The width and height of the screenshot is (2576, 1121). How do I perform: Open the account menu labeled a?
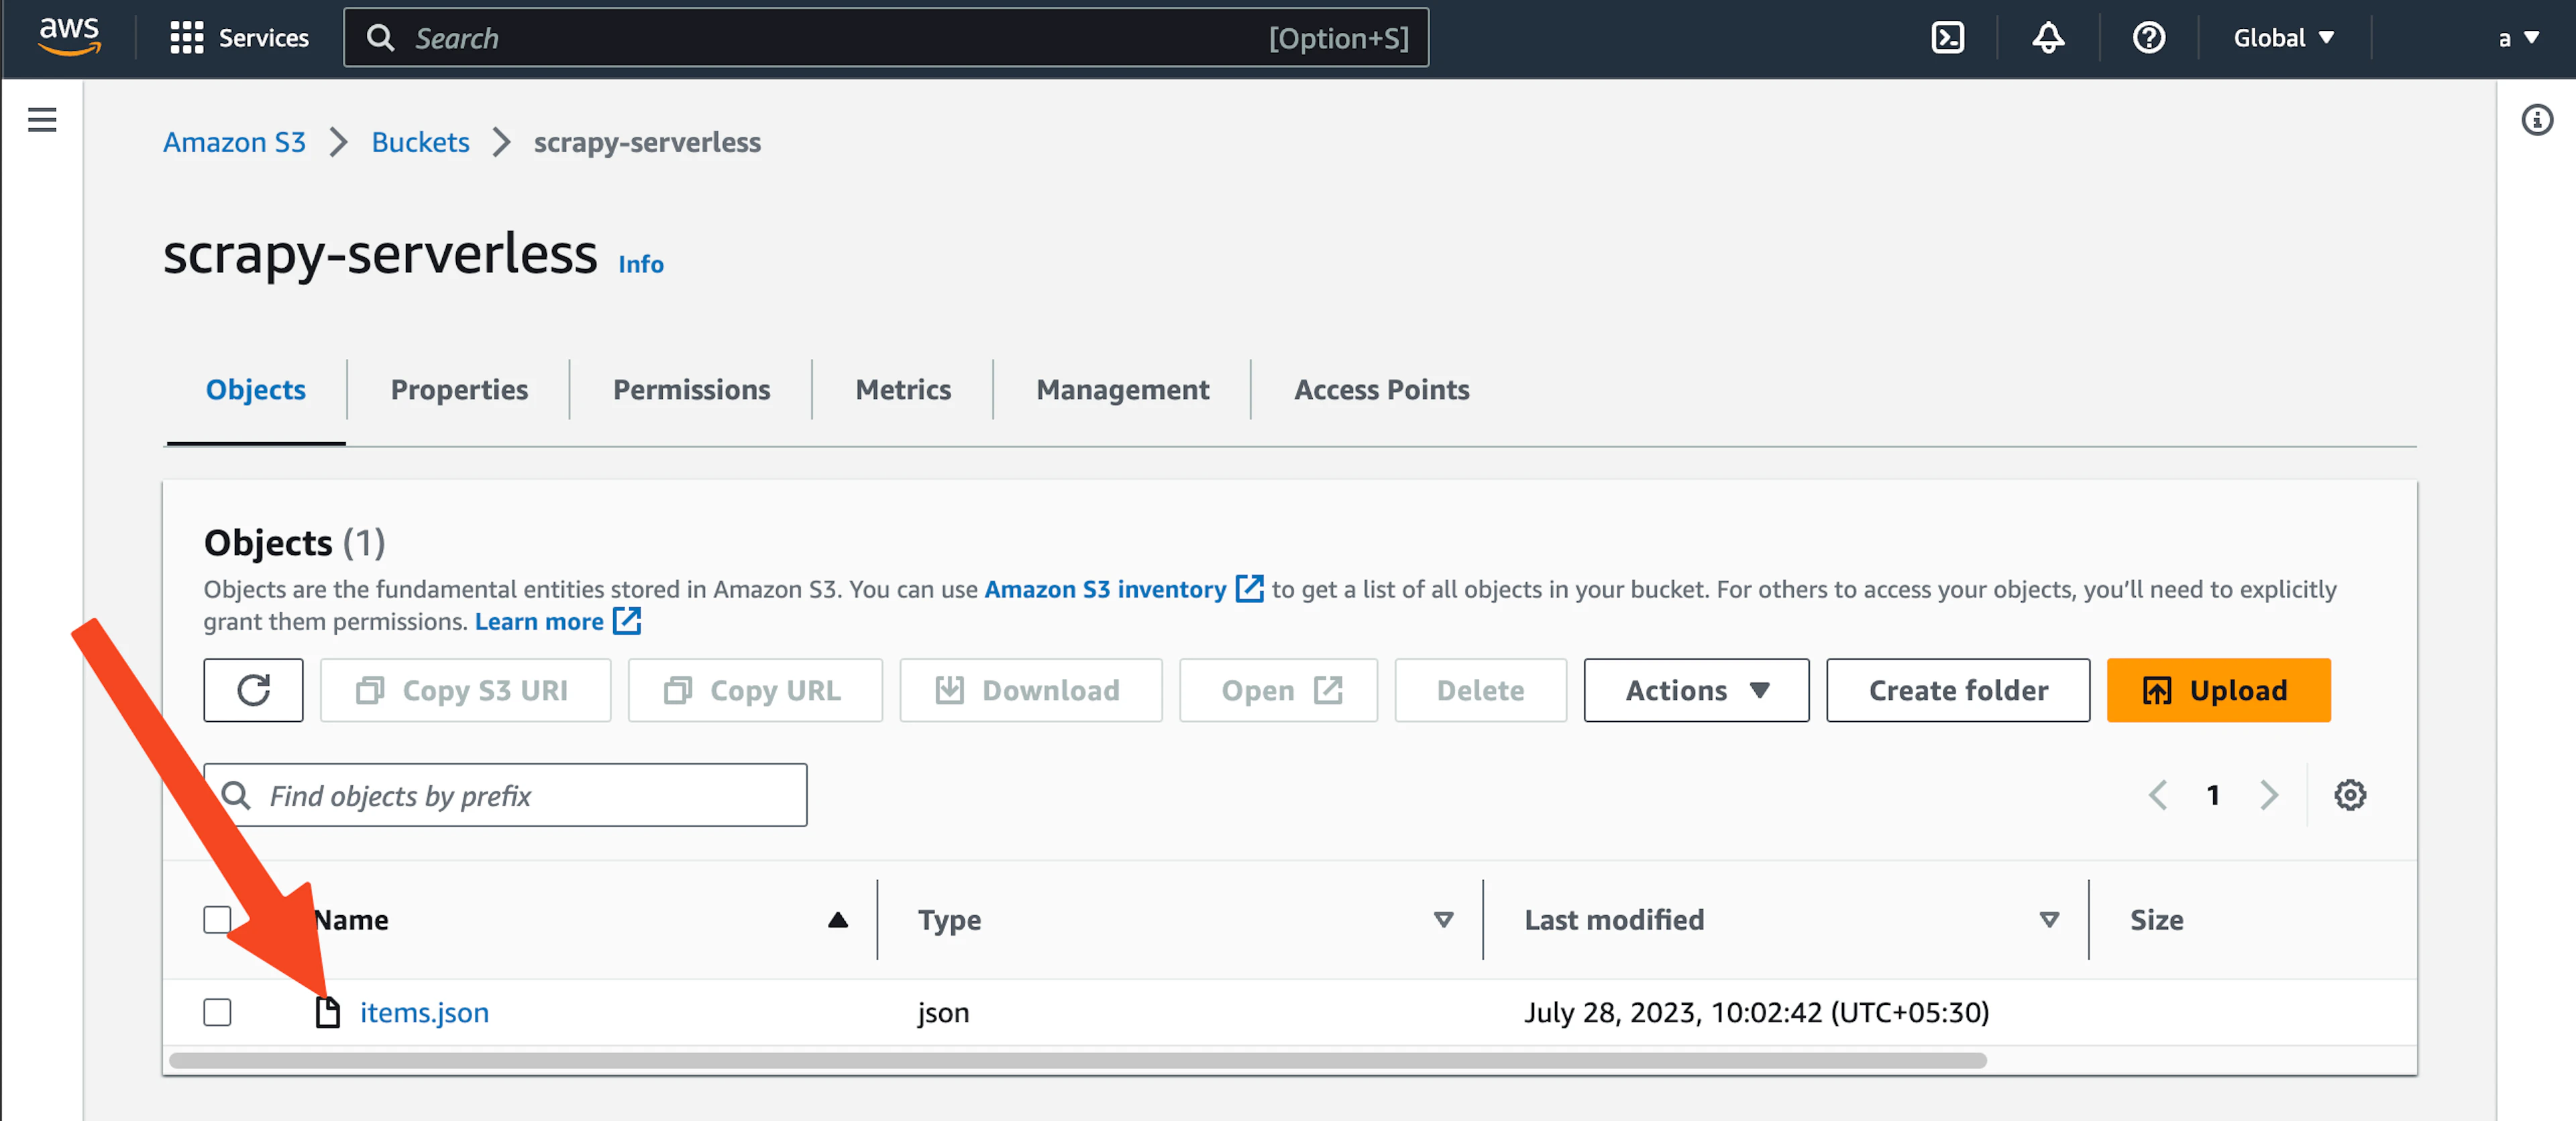[x=2518, y=38]
